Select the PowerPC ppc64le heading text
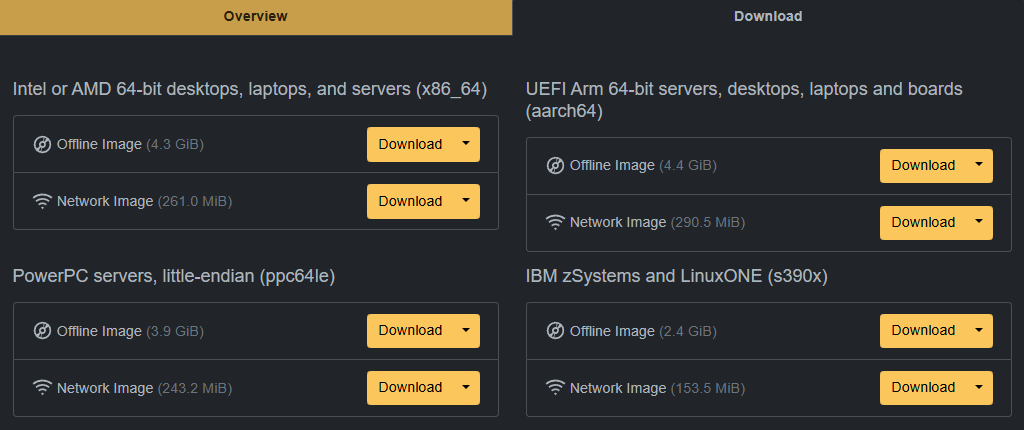The height and width of the screenshot is (430, 1024). tap(174, 277)
